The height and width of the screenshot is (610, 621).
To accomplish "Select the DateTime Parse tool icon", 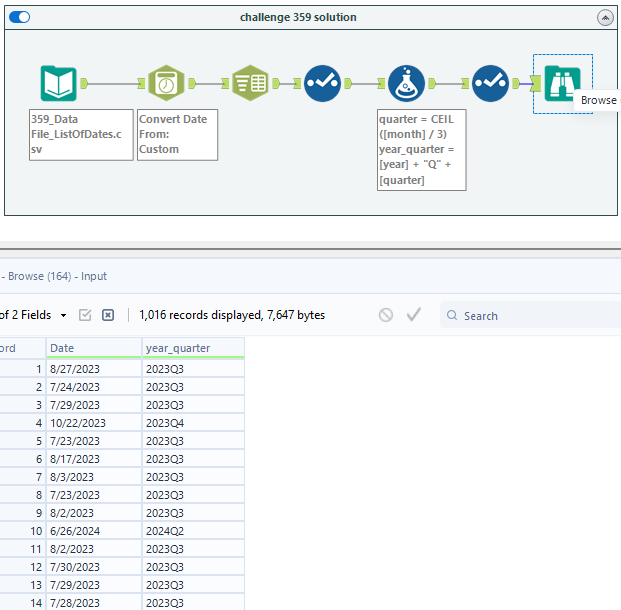I will click(x=249, y=84).
